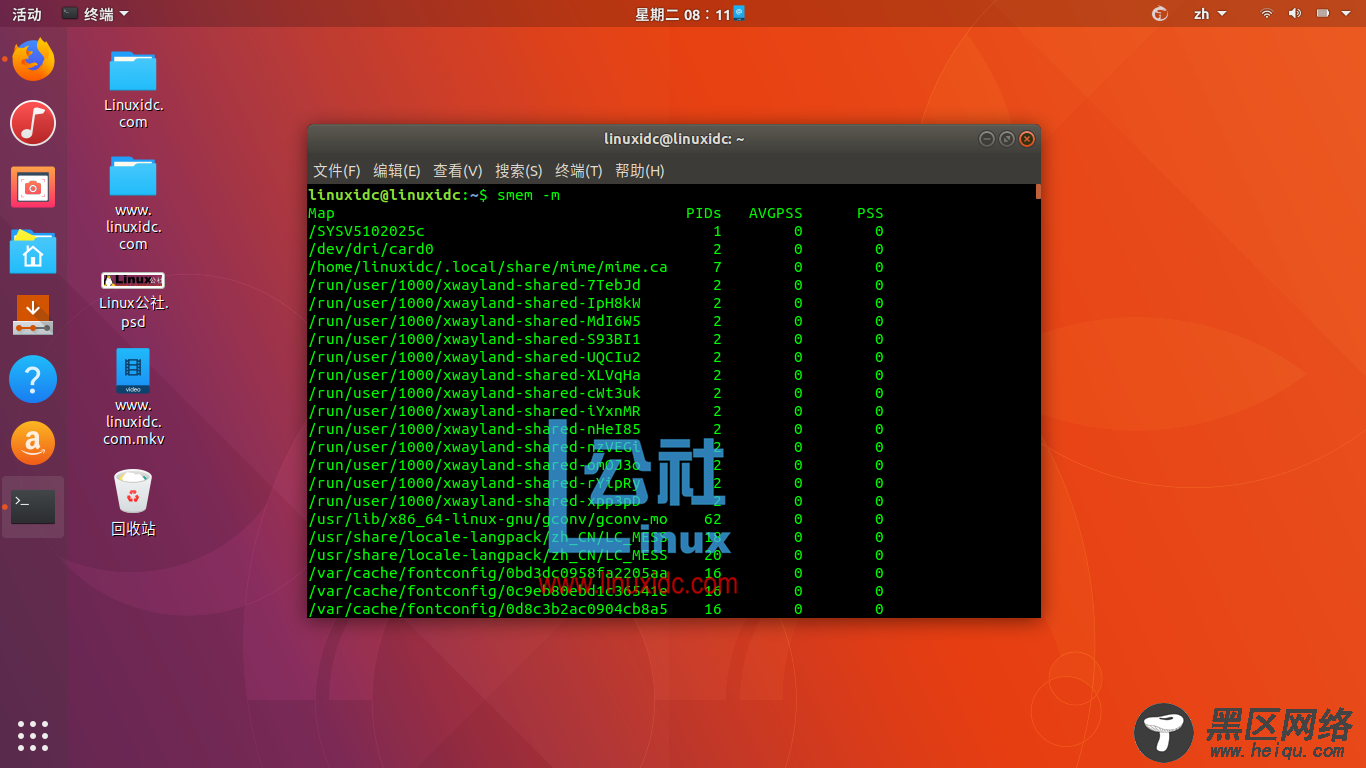Click the Map column header
1366x768 pixels.
click(321, 213)
